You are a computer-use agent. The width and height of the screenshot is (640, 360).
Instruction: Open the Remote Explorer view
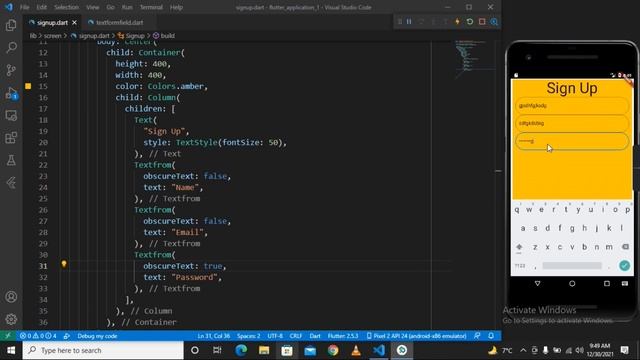[11, 116]
